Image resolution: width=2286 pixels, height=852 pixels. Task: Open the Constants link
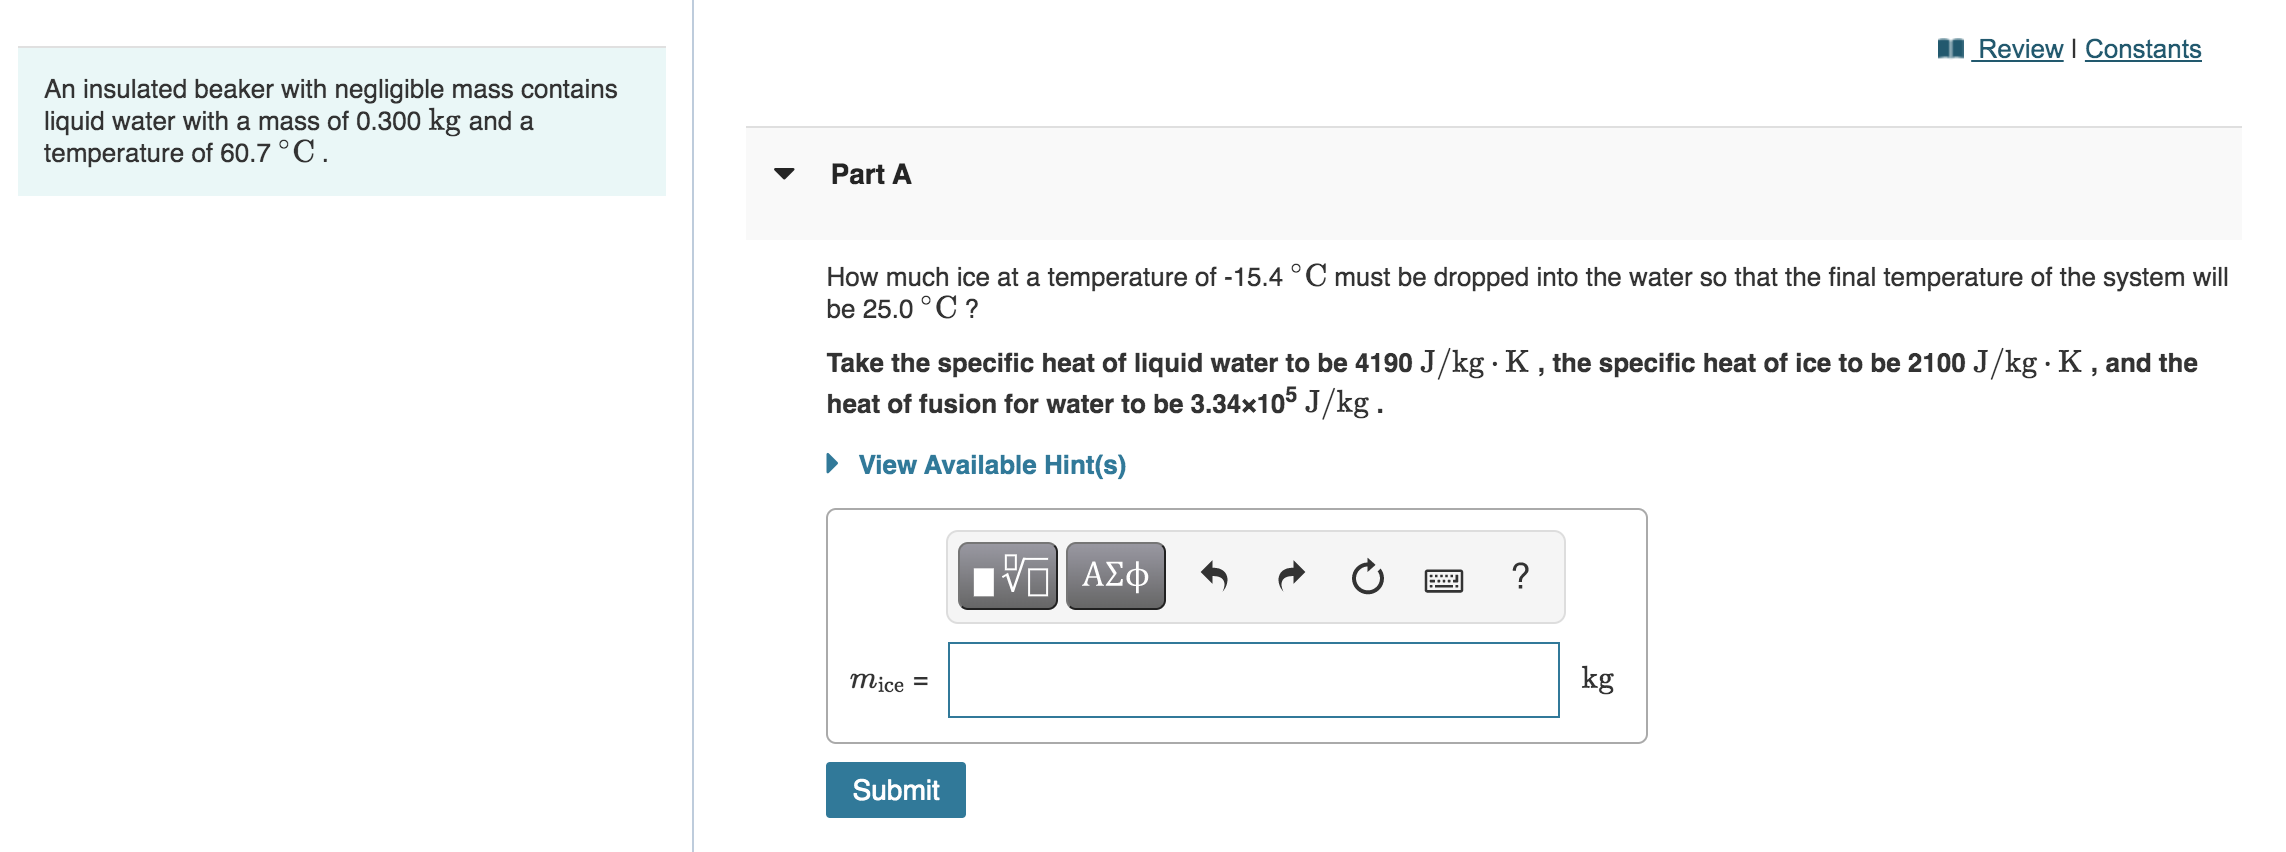2143,49
